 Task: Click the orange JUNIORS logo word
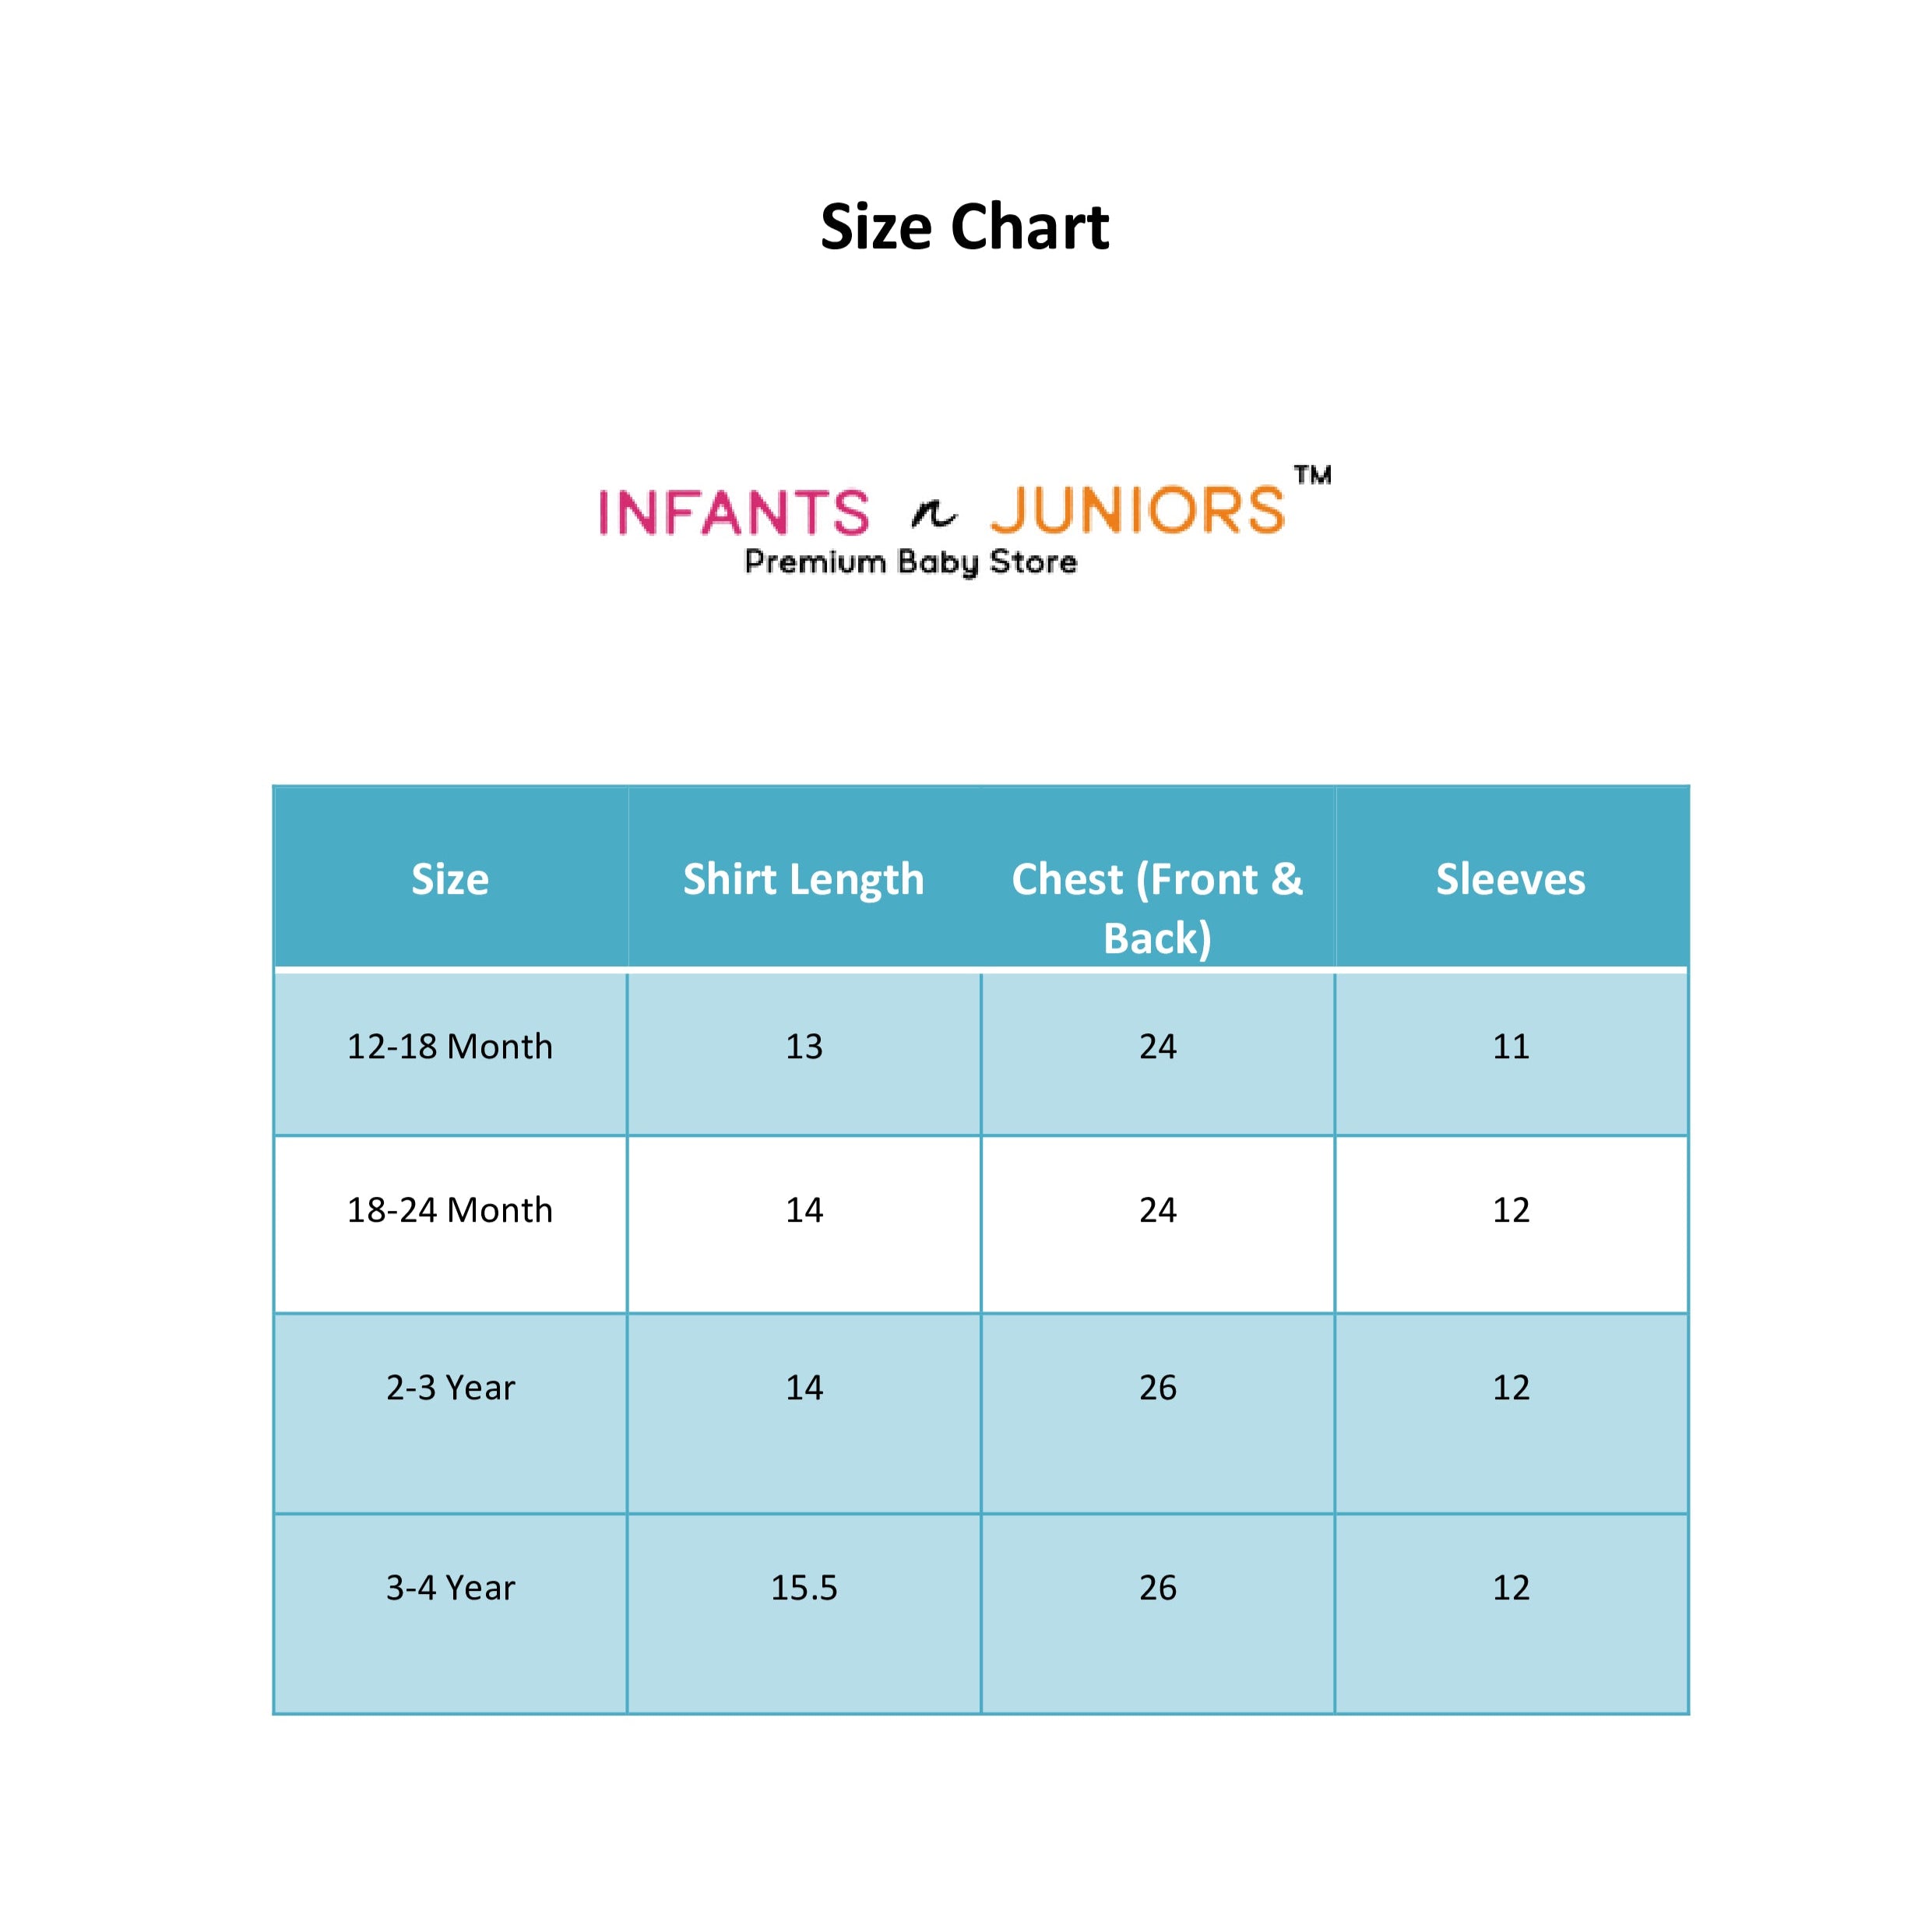tap(1137, 510)
